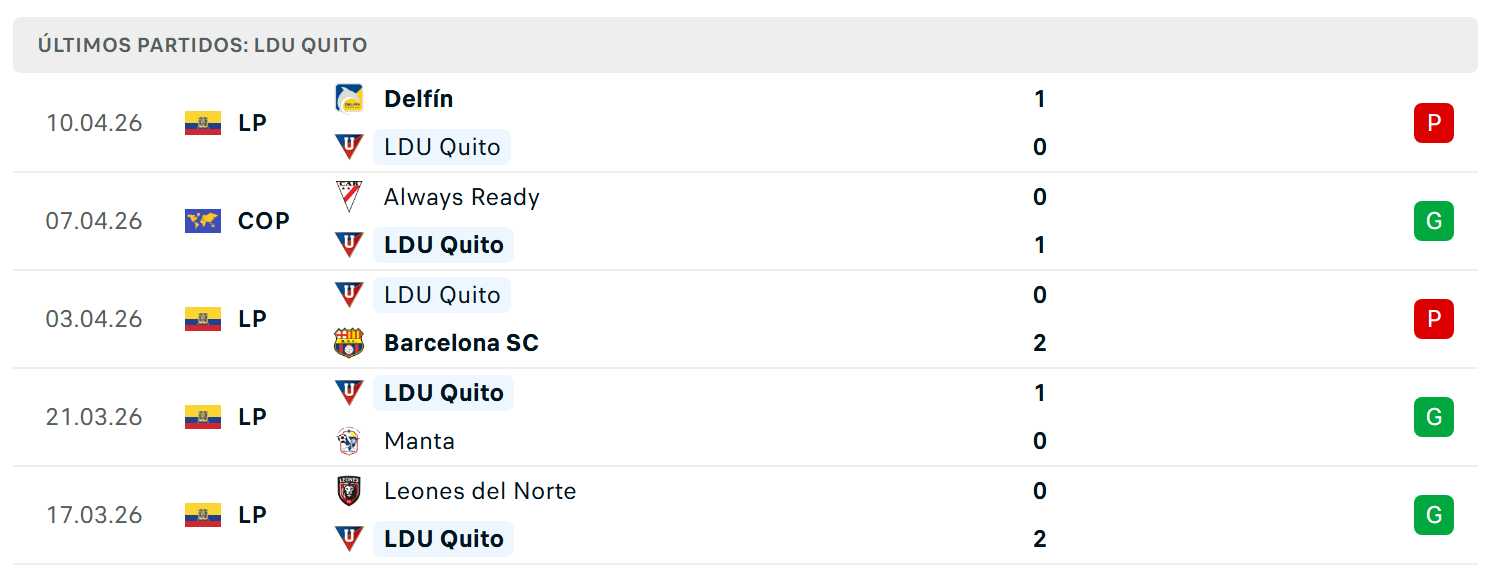This screenshot has width=1493, height=581.
Task: Open the Barcelona SC team link
Action: [x=461, y=343]
